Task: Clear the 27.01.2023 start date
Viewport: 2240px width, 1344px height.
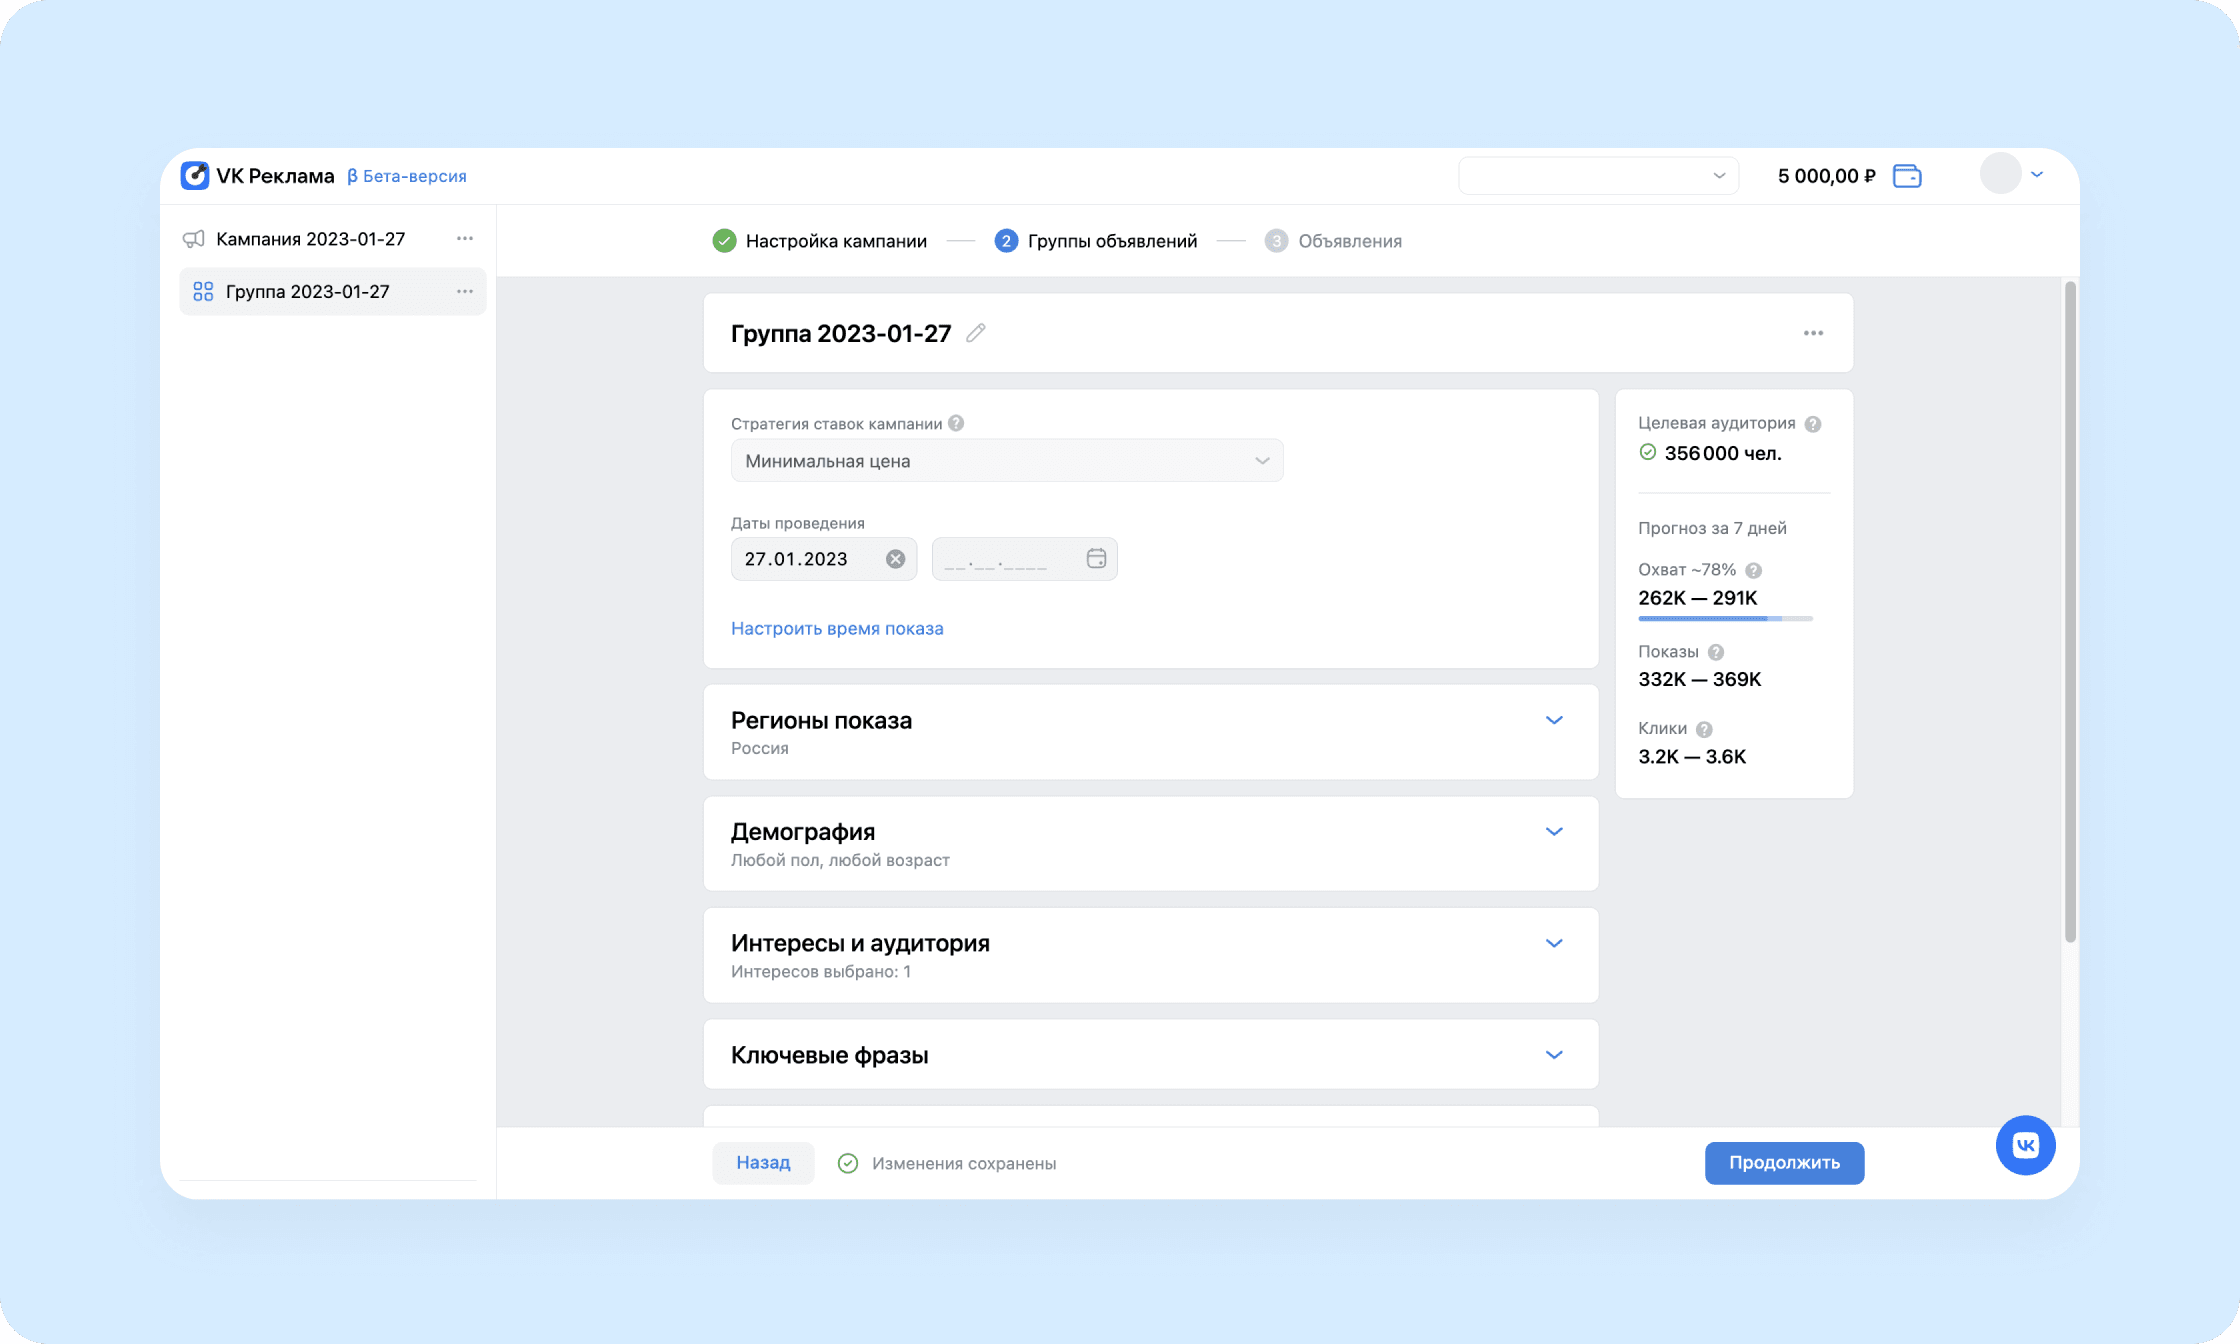Action: coord(895,559)
